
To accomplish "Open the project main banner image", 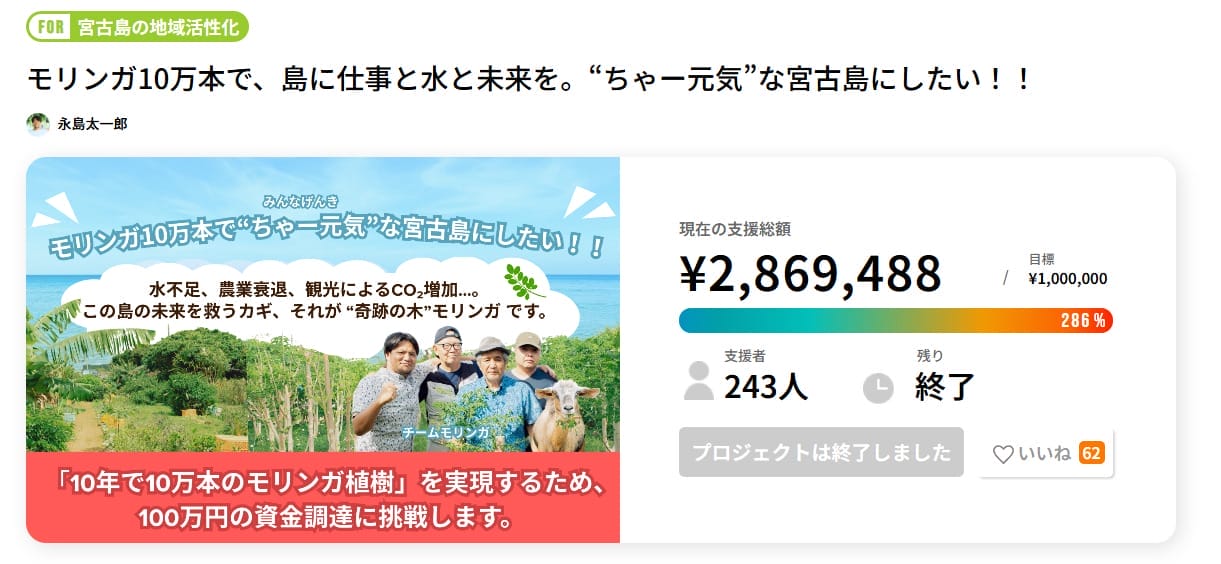I will click(322, 349).
